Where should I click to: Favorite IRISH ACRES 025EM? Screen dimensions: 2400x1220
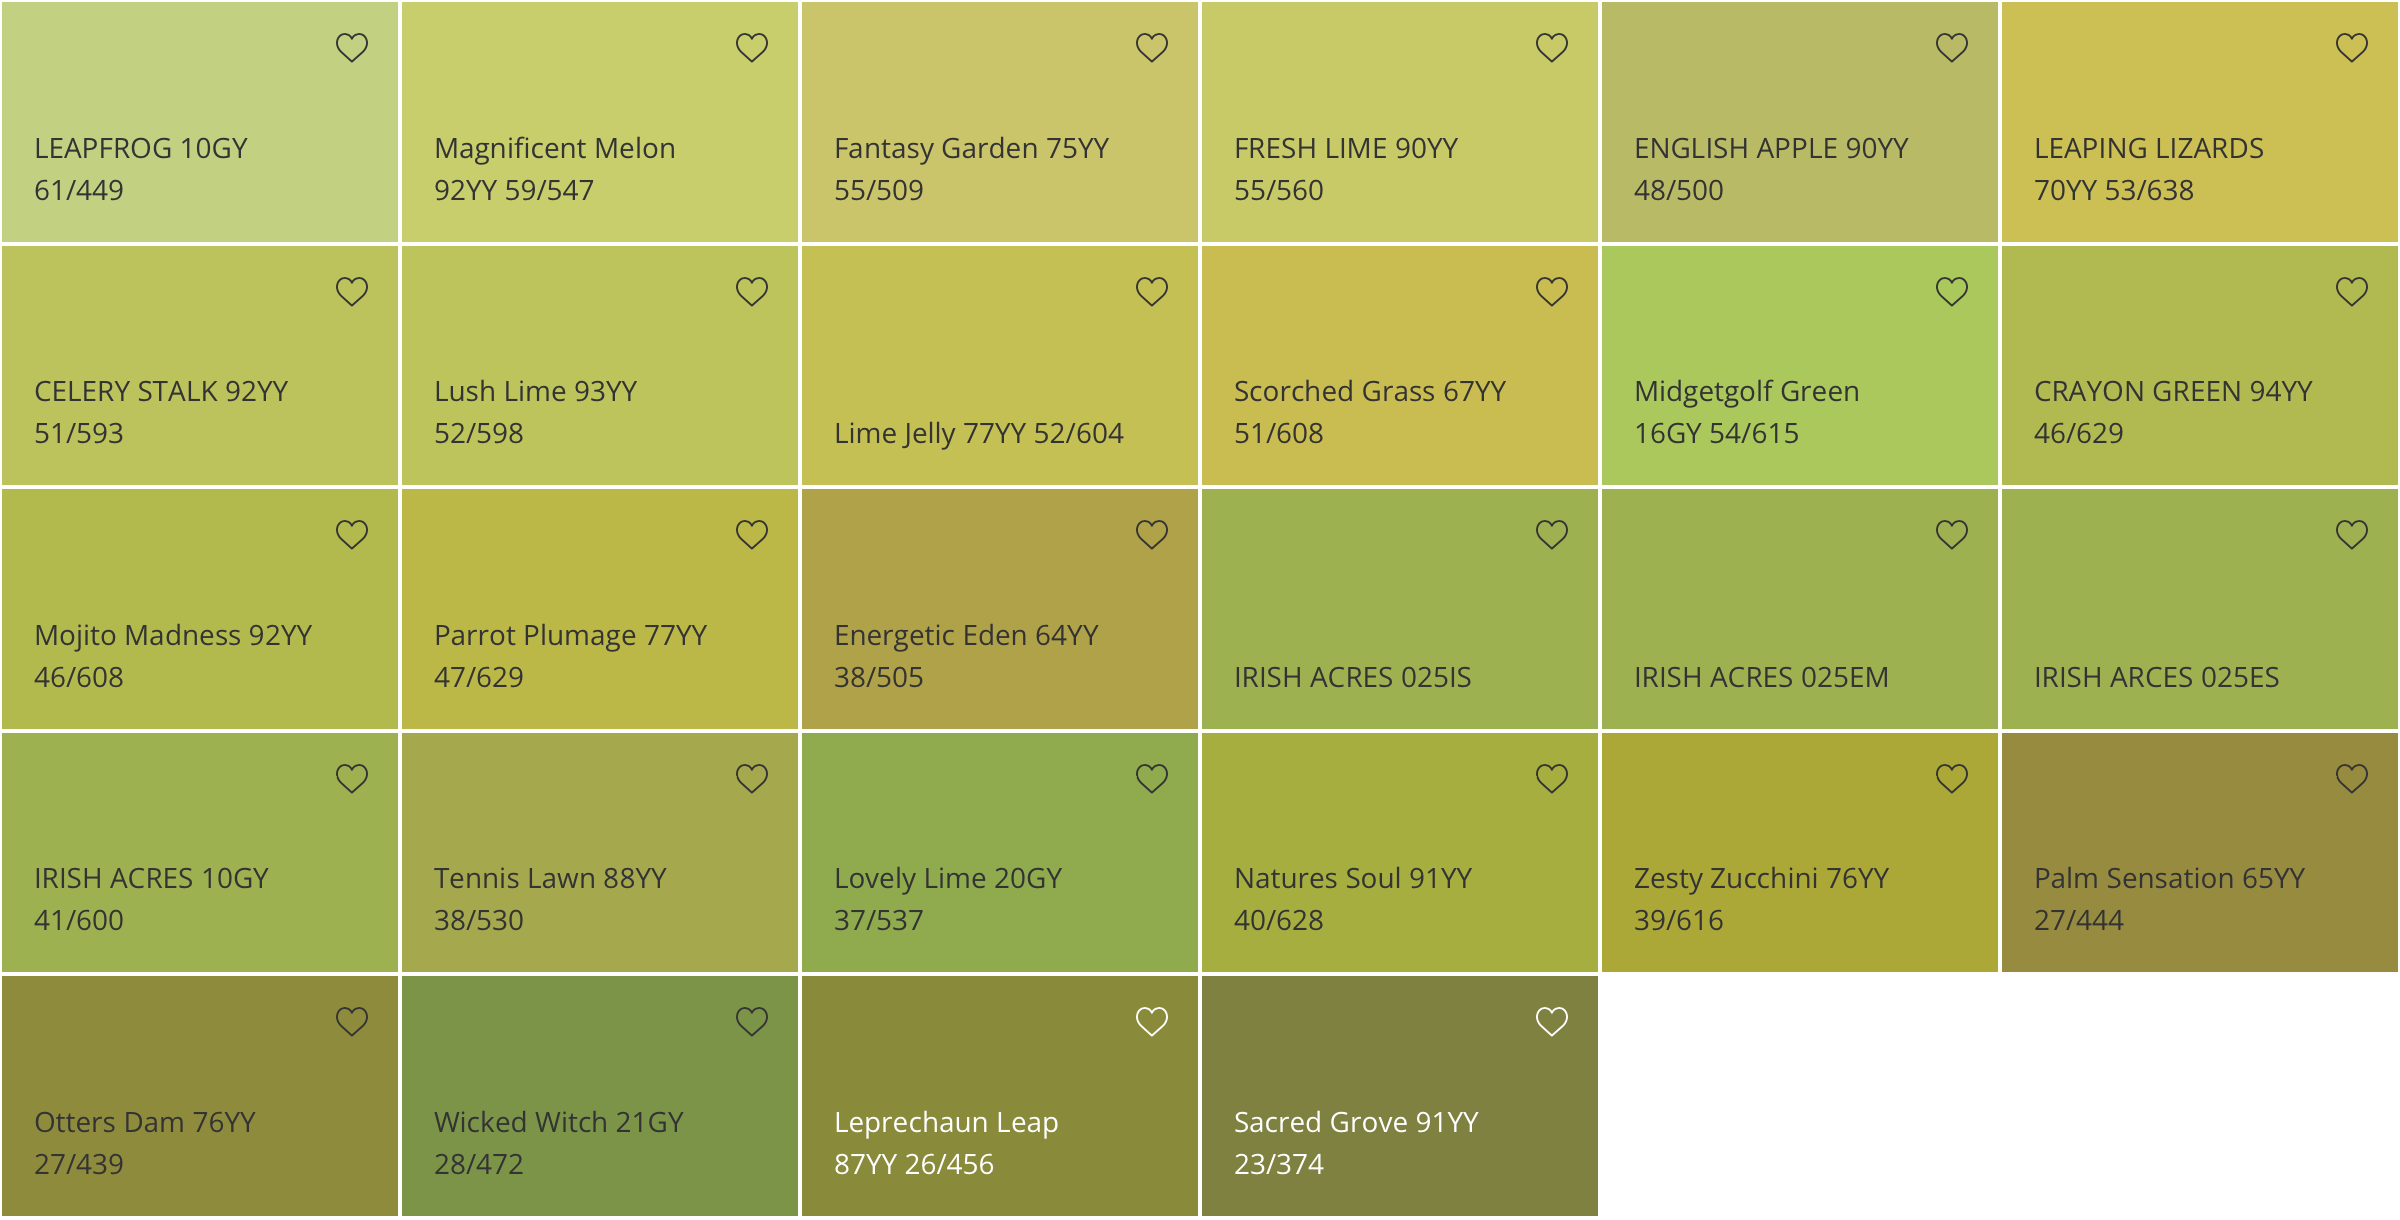1952,535
